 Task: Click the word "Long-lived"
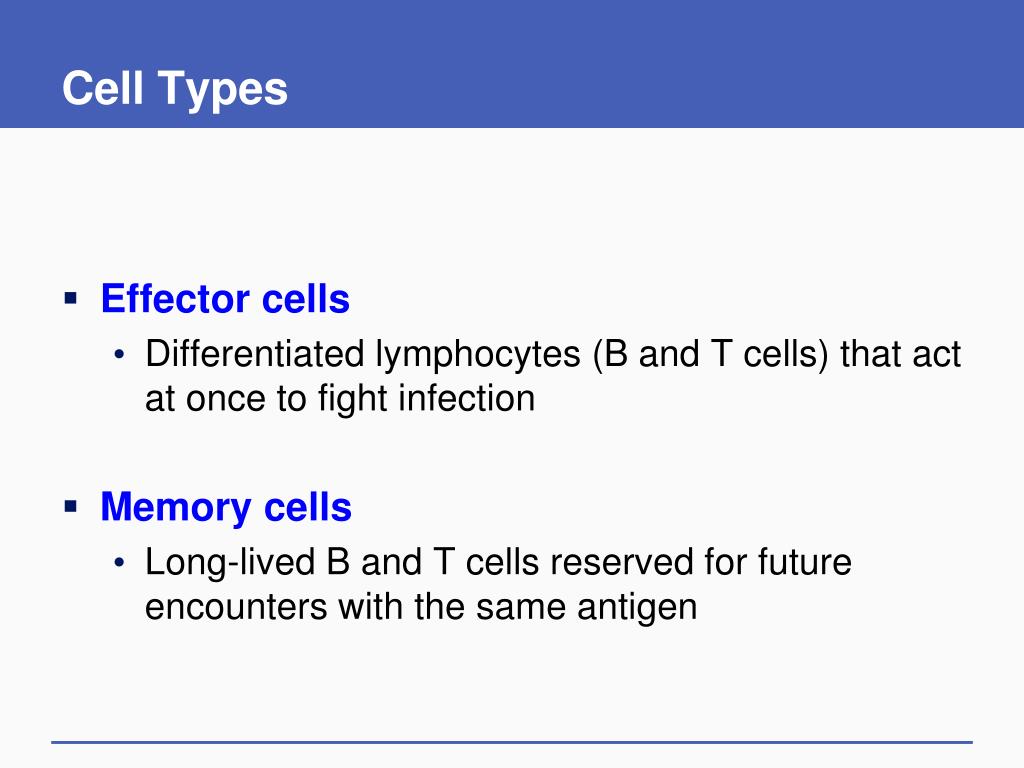tap(230, 562)
